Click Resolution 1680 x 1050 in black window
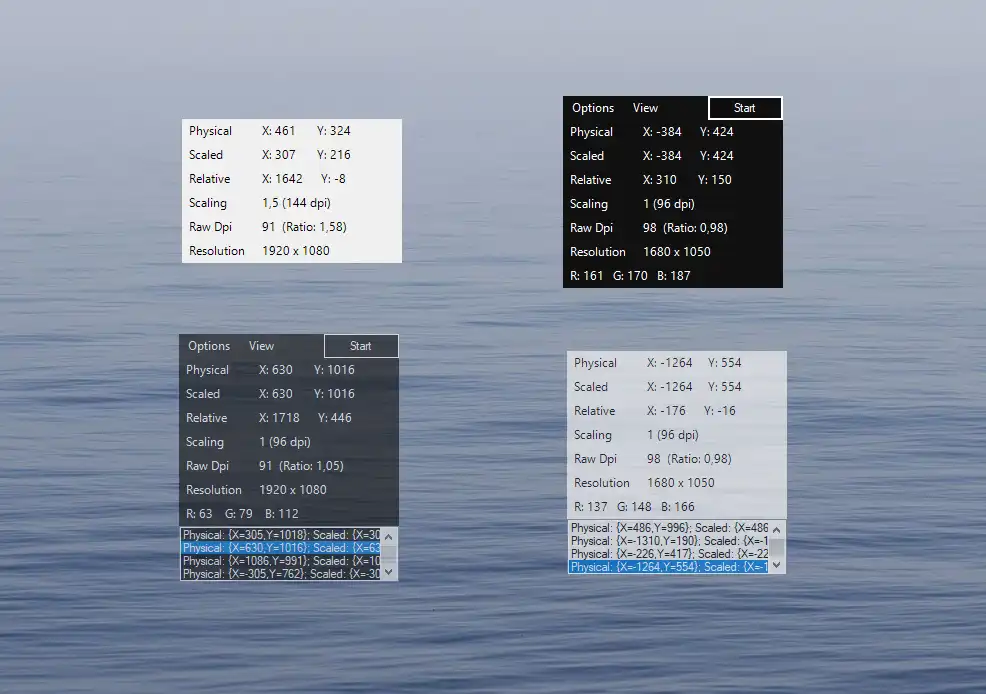Image resolution: width=986 pixels, height=694 pixels. pyautogui.click(x=677, y=252)
